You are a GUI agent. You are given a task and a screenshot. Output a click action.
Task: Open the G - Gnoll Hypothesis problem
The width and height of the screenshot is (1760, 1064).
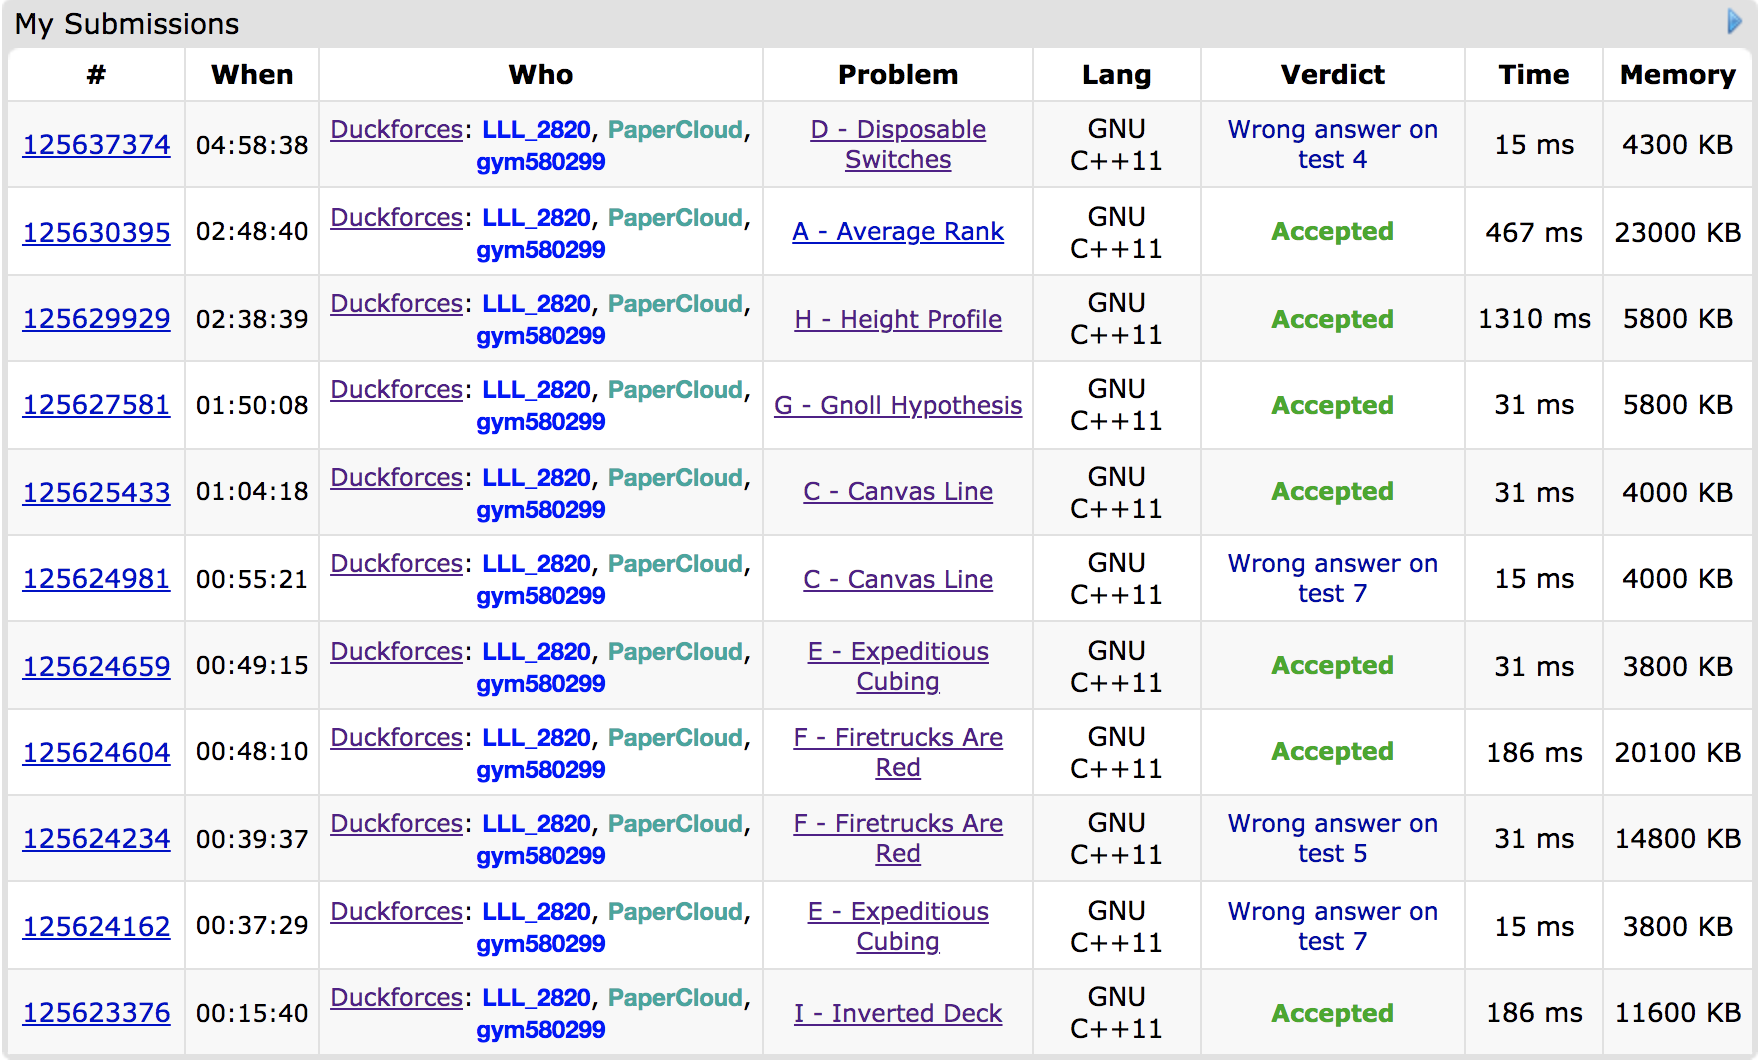(897, 406)
